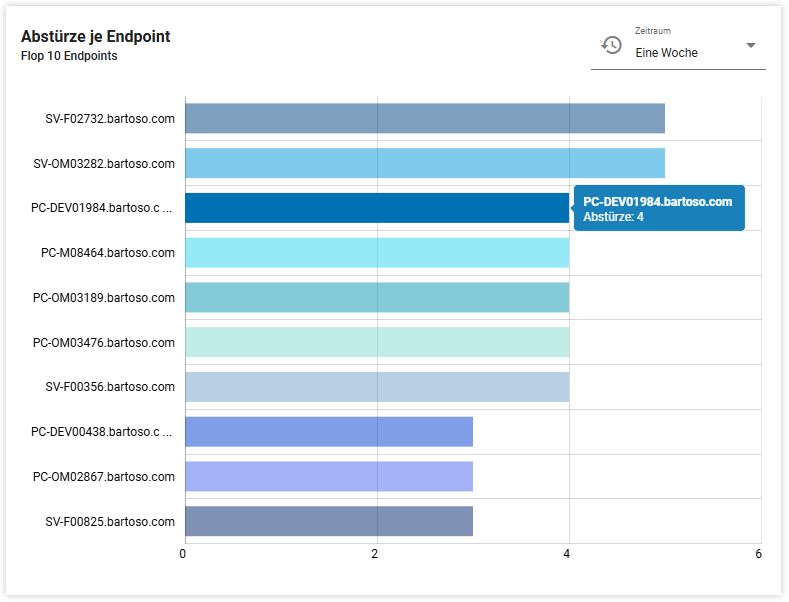Click the SV-F02732.bartoso.com axis label
This screenshot has height=602, width=789.
(110, 119)
